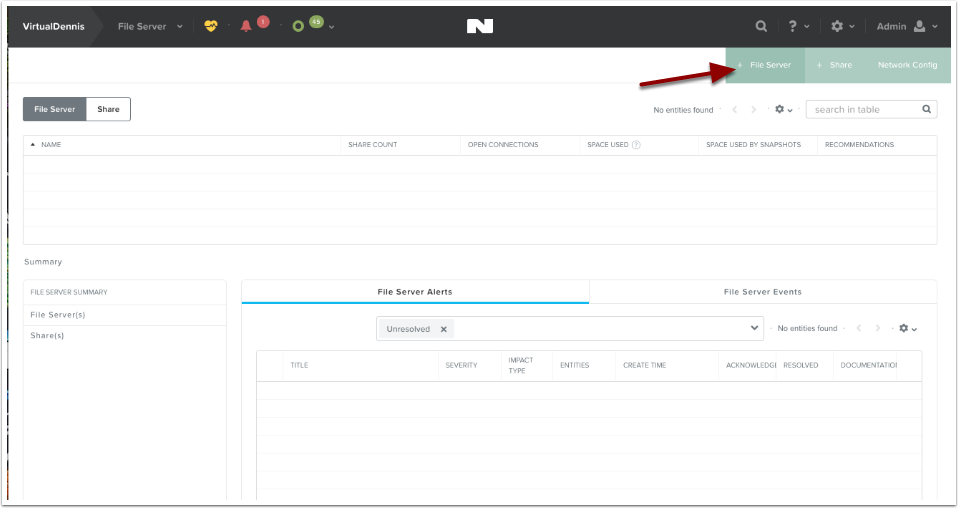The height and width of the screenshot is (508, 958).
Task: Open the tasks circle icon
Action: [x=298, y=26]
